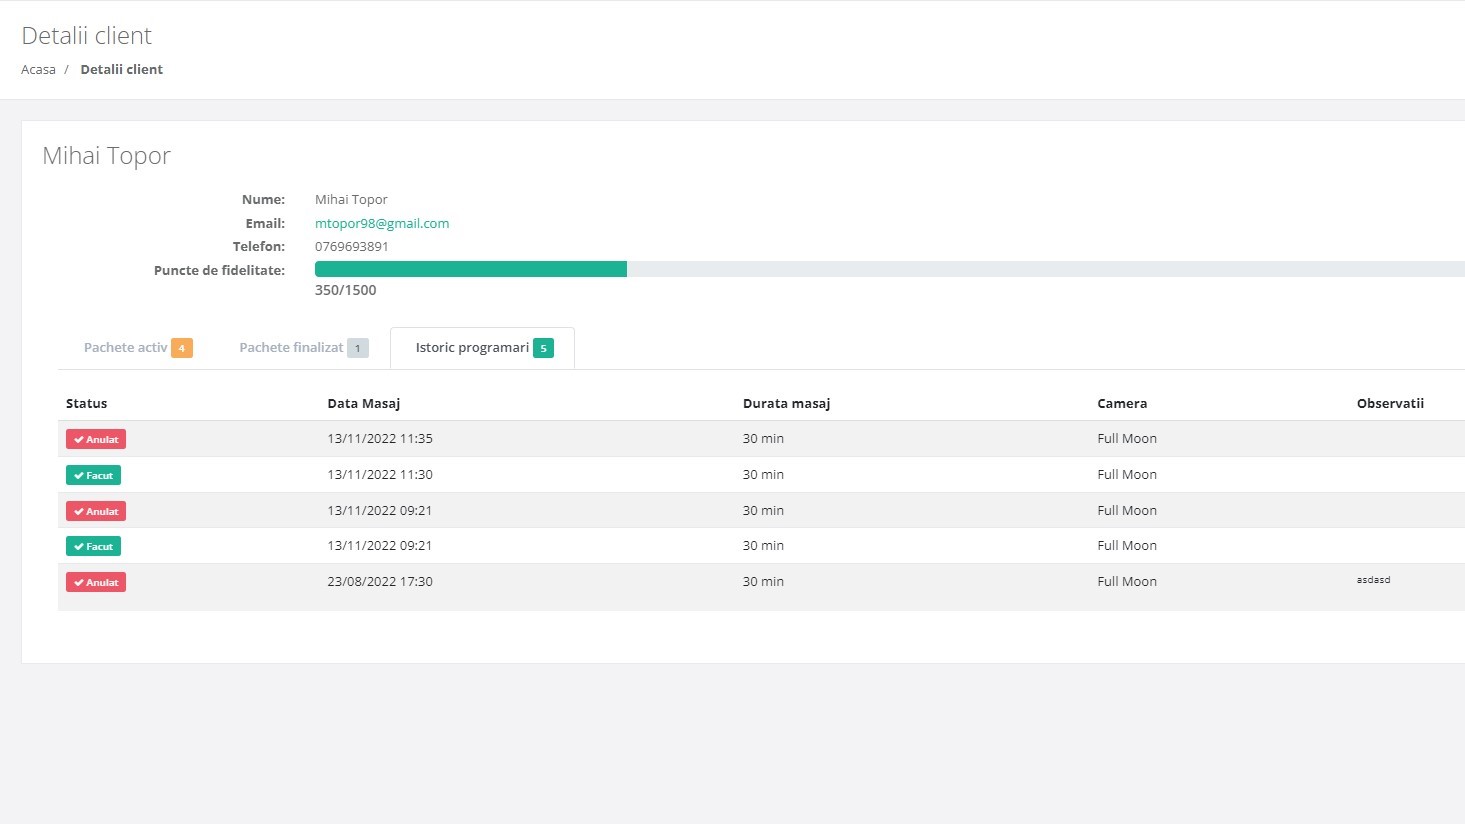Viewport: 1465px width, 824px height.
Task: Click the Mihai Topor card heading
Action: 106,156
